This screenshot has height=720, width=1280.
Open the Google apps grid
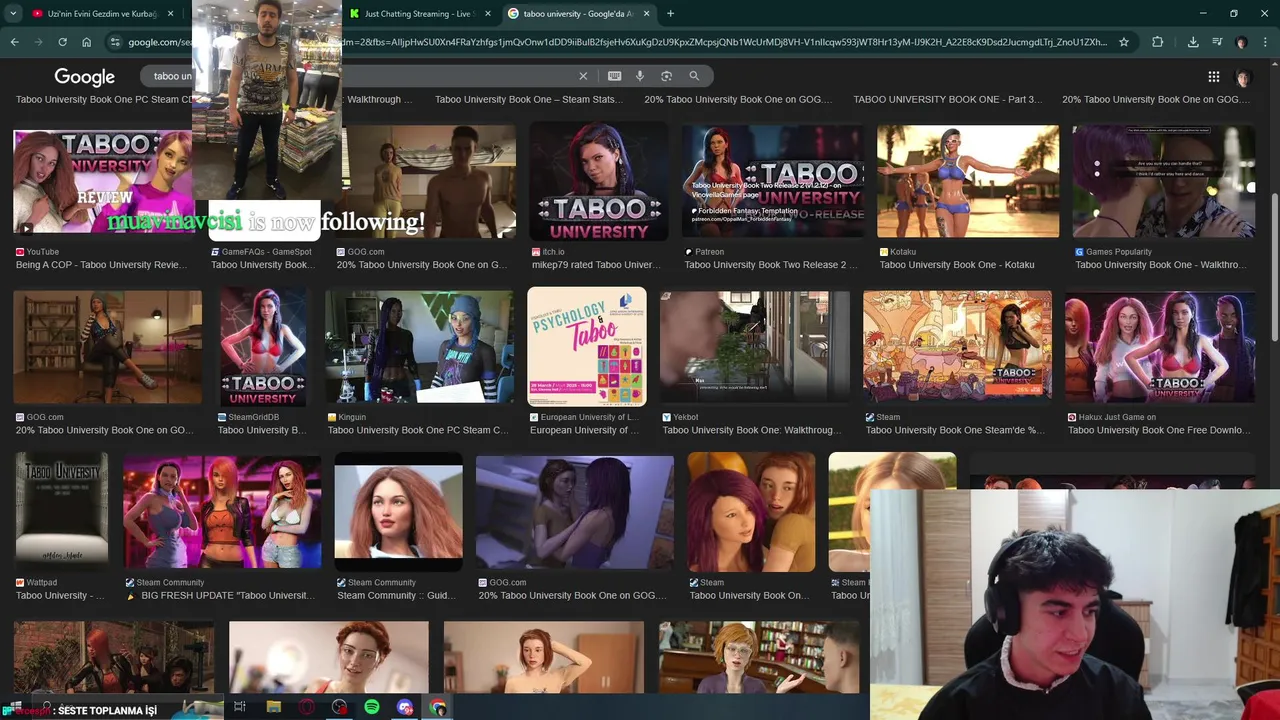[x=1213, y=77]
